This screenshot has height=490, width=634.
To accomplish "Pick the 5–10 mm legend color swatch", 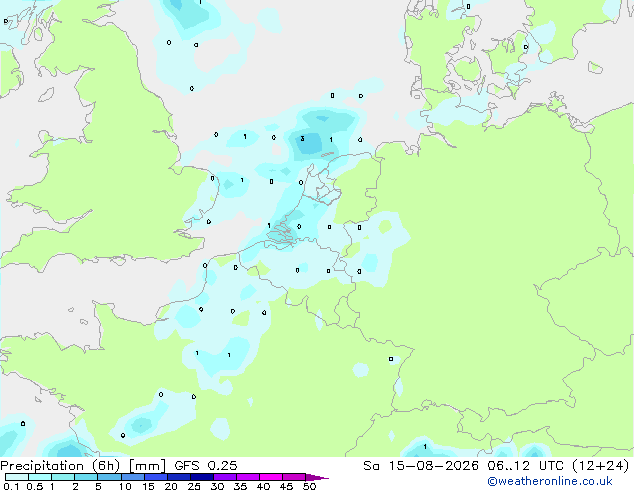I will (x=109, y=477).
